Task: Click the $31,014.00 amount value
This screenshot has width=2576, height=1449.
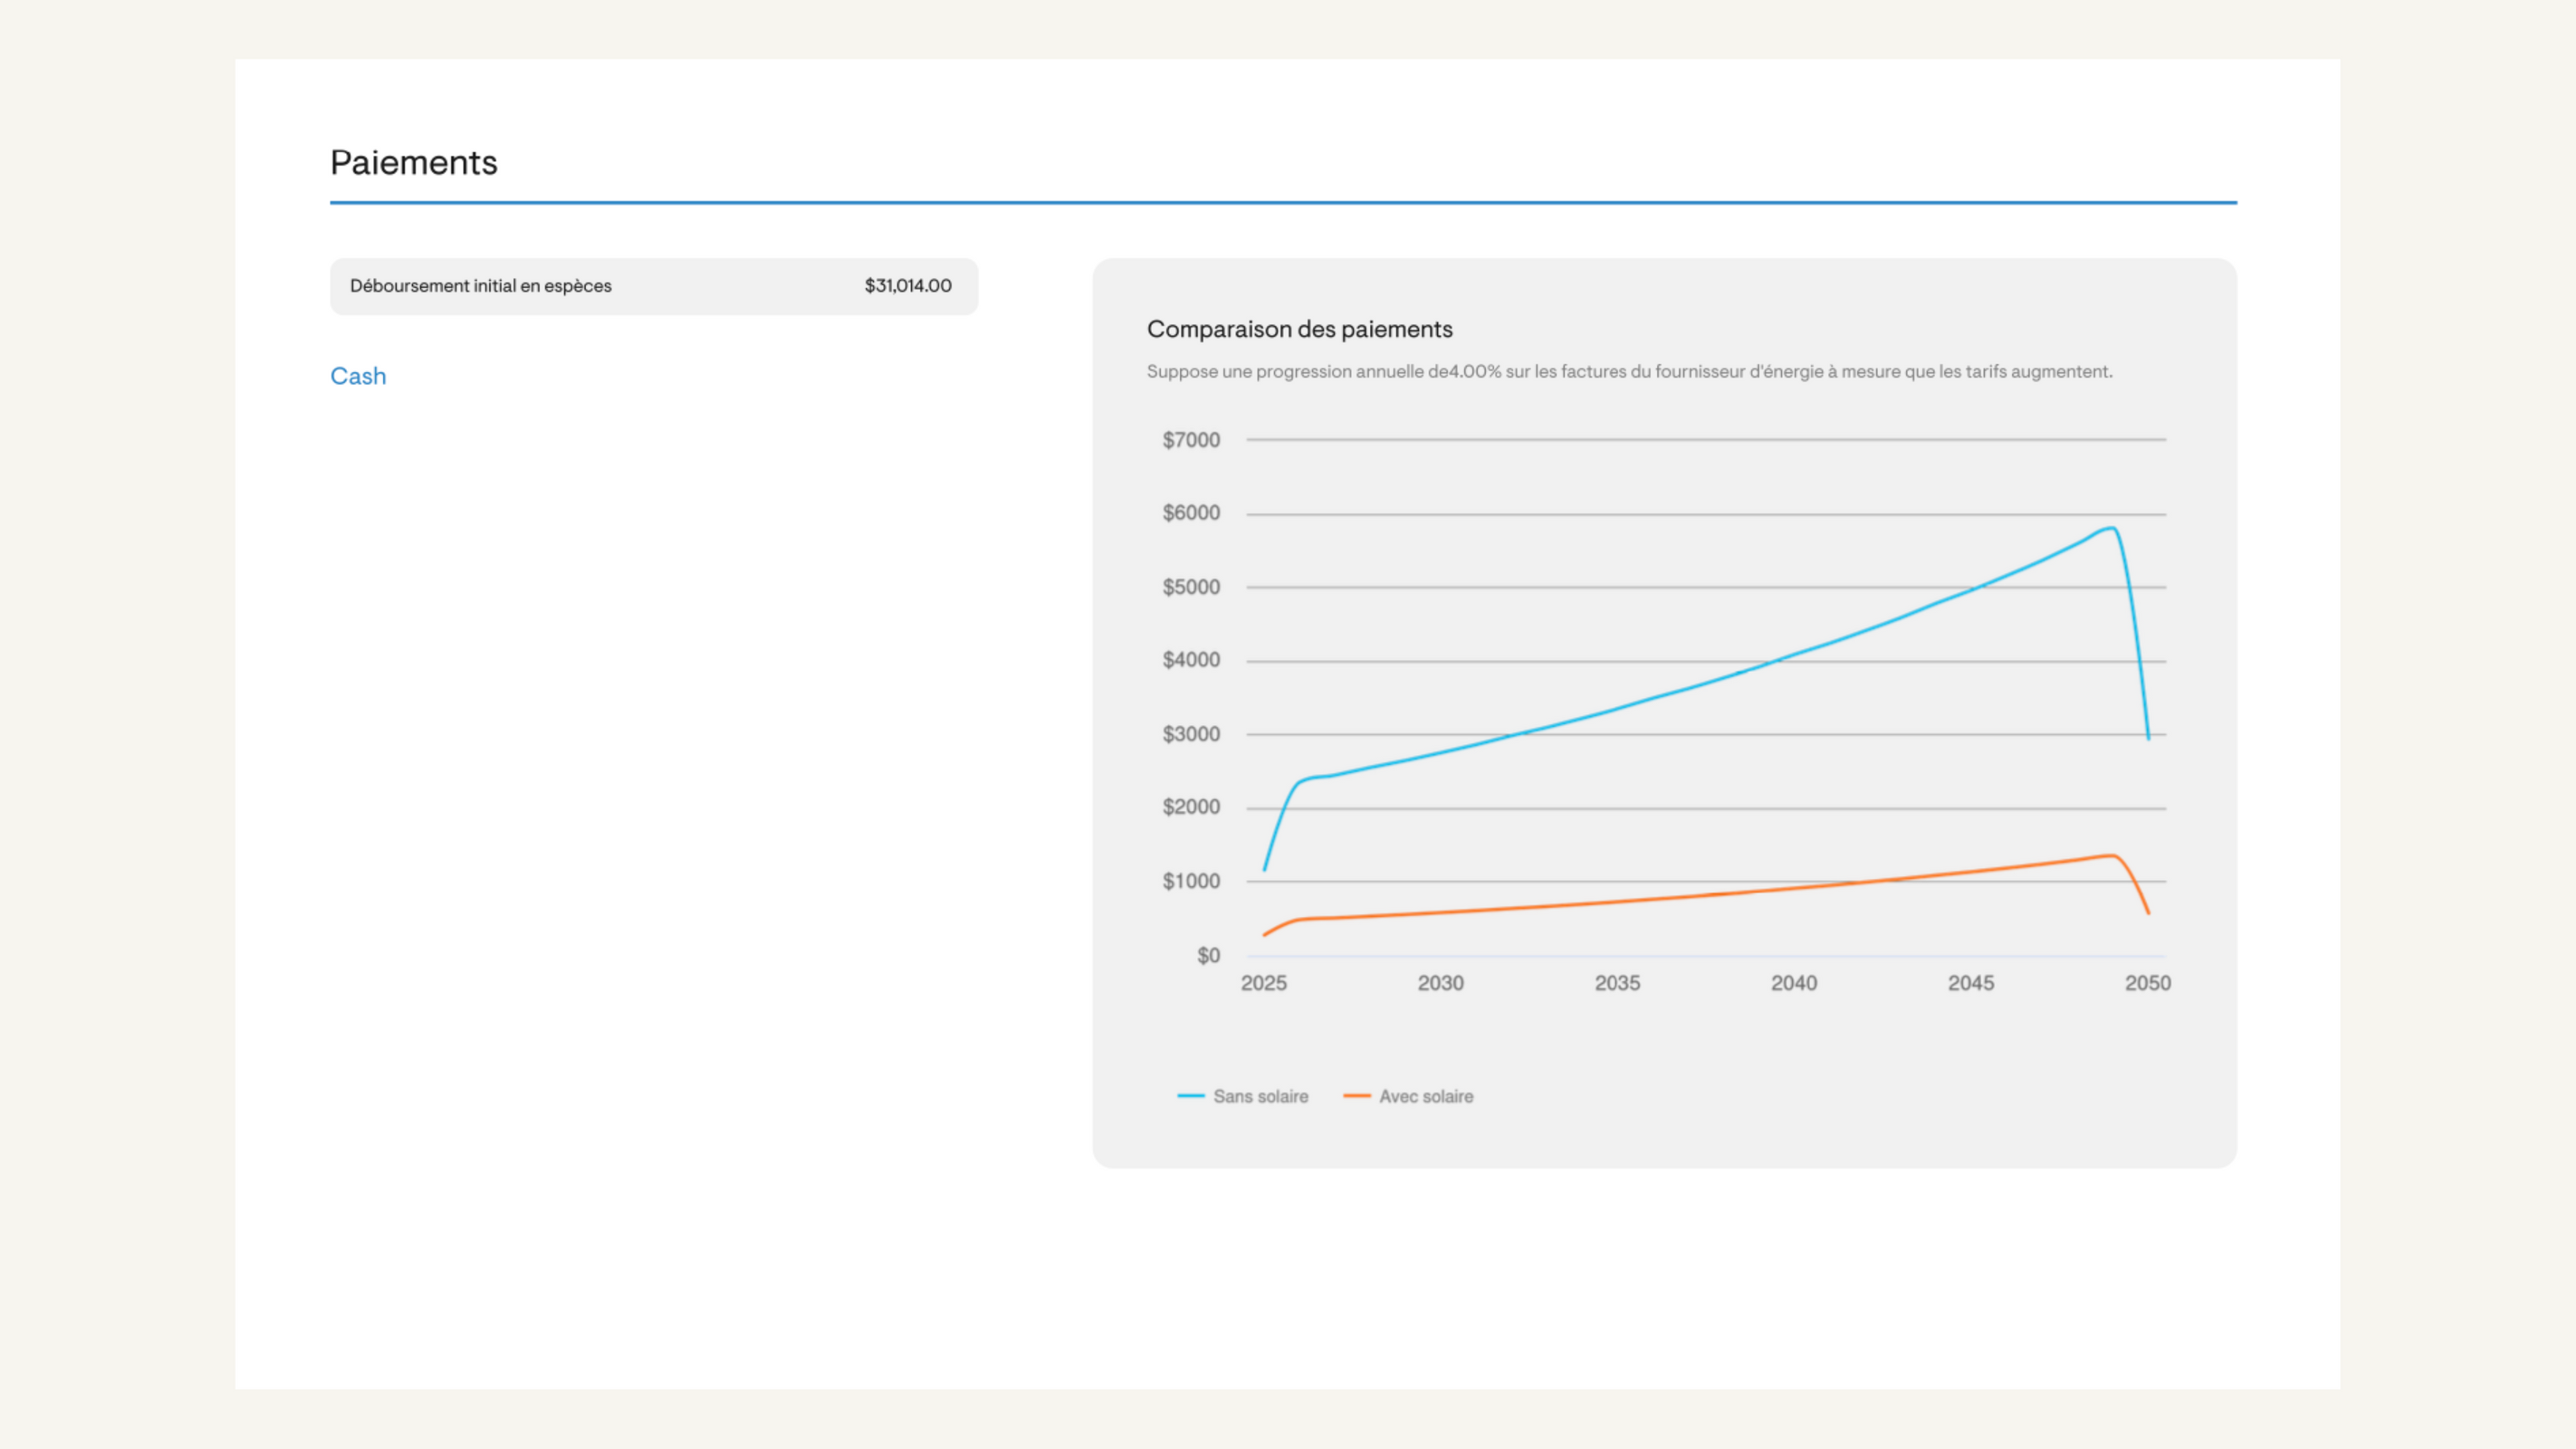Action: [x=907, y=286]
